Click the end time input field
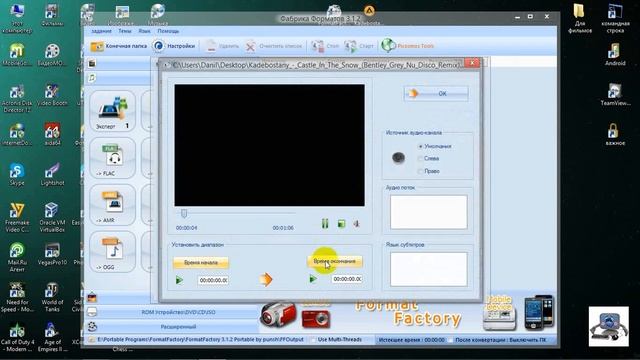The image size is (640, 360). [347, 279]
